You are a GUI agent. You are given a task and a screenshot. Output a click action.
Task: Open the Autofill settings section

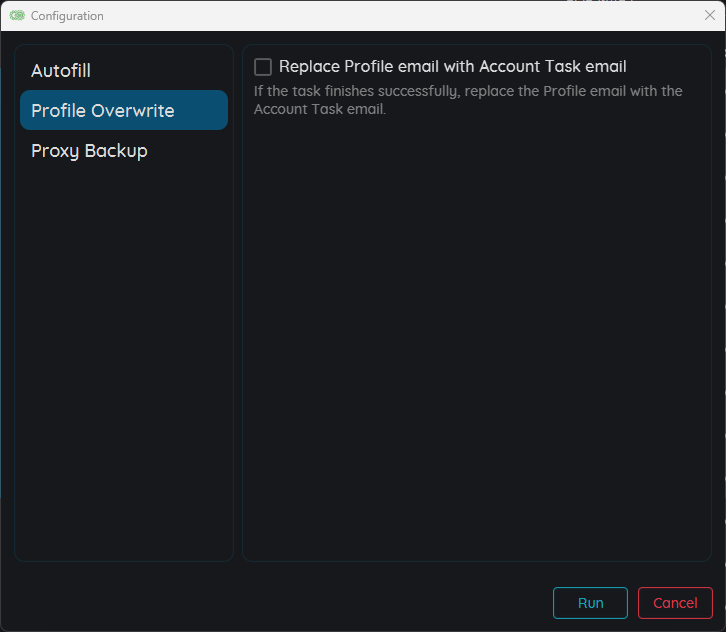tap(124, 71)
